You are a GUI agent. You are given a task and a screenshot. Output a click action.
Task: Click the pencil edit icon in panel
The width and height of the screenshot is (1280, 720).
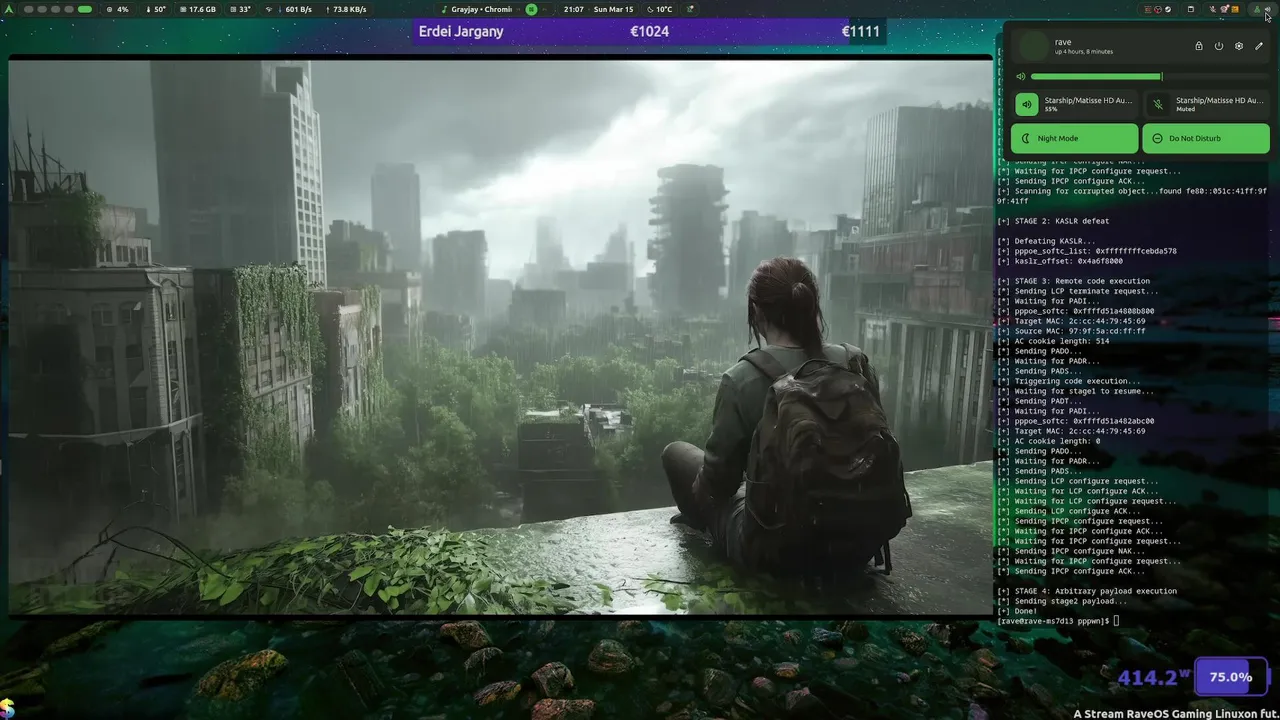[1259, 46]
